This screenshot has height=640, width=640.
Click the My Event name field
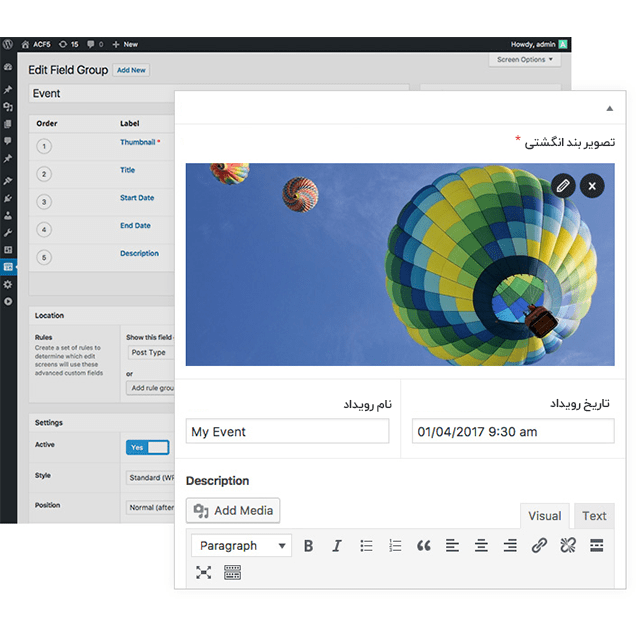[x=287, y=431]
